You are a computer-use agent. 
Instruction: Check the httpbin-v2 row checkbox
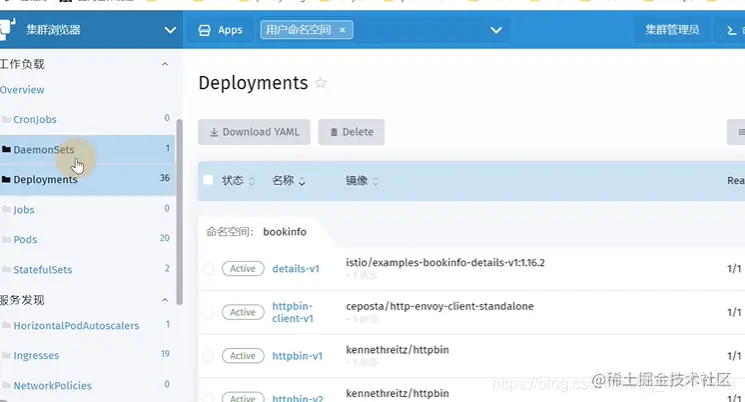click(208, 398)
